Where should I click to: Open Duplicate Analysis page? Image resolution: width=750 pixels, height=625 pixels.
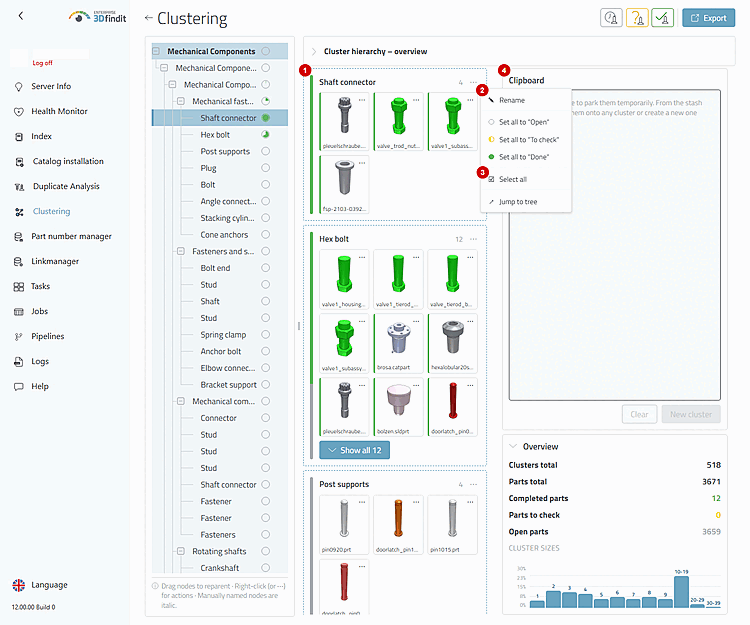coord(66,186)
